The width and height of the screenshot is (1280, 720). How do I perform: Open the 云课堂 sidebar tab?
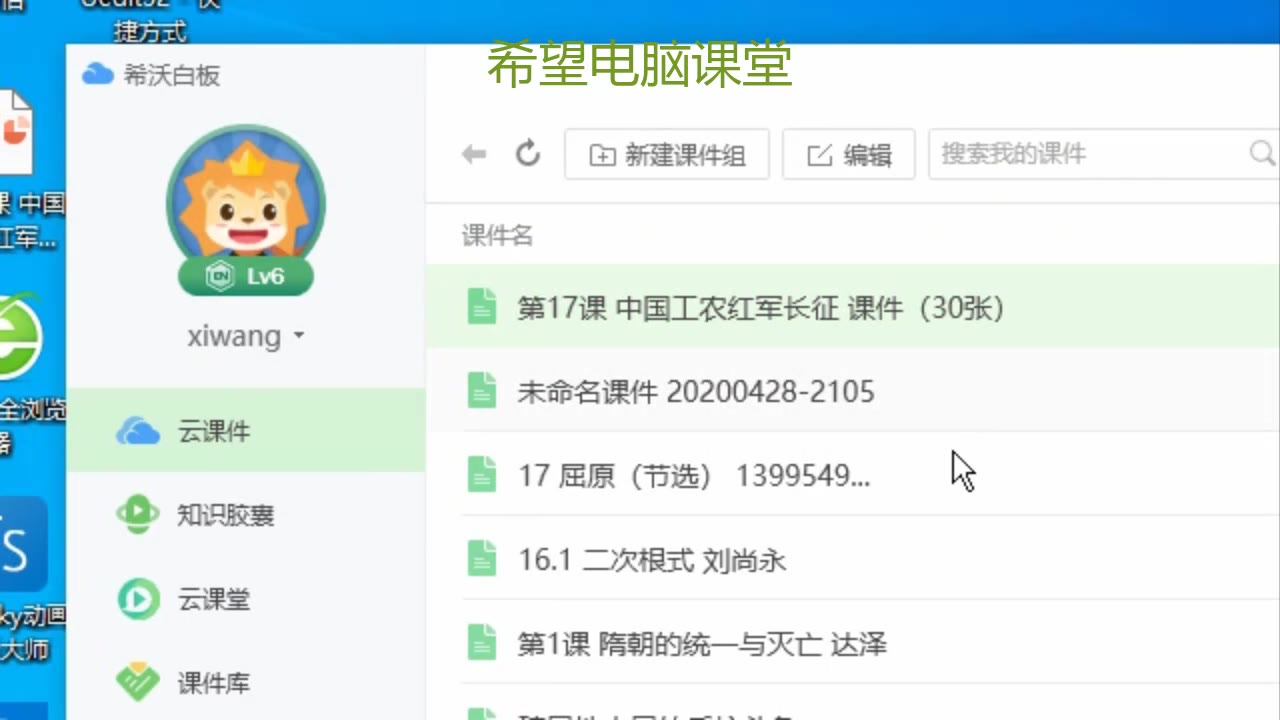[246, 599]
